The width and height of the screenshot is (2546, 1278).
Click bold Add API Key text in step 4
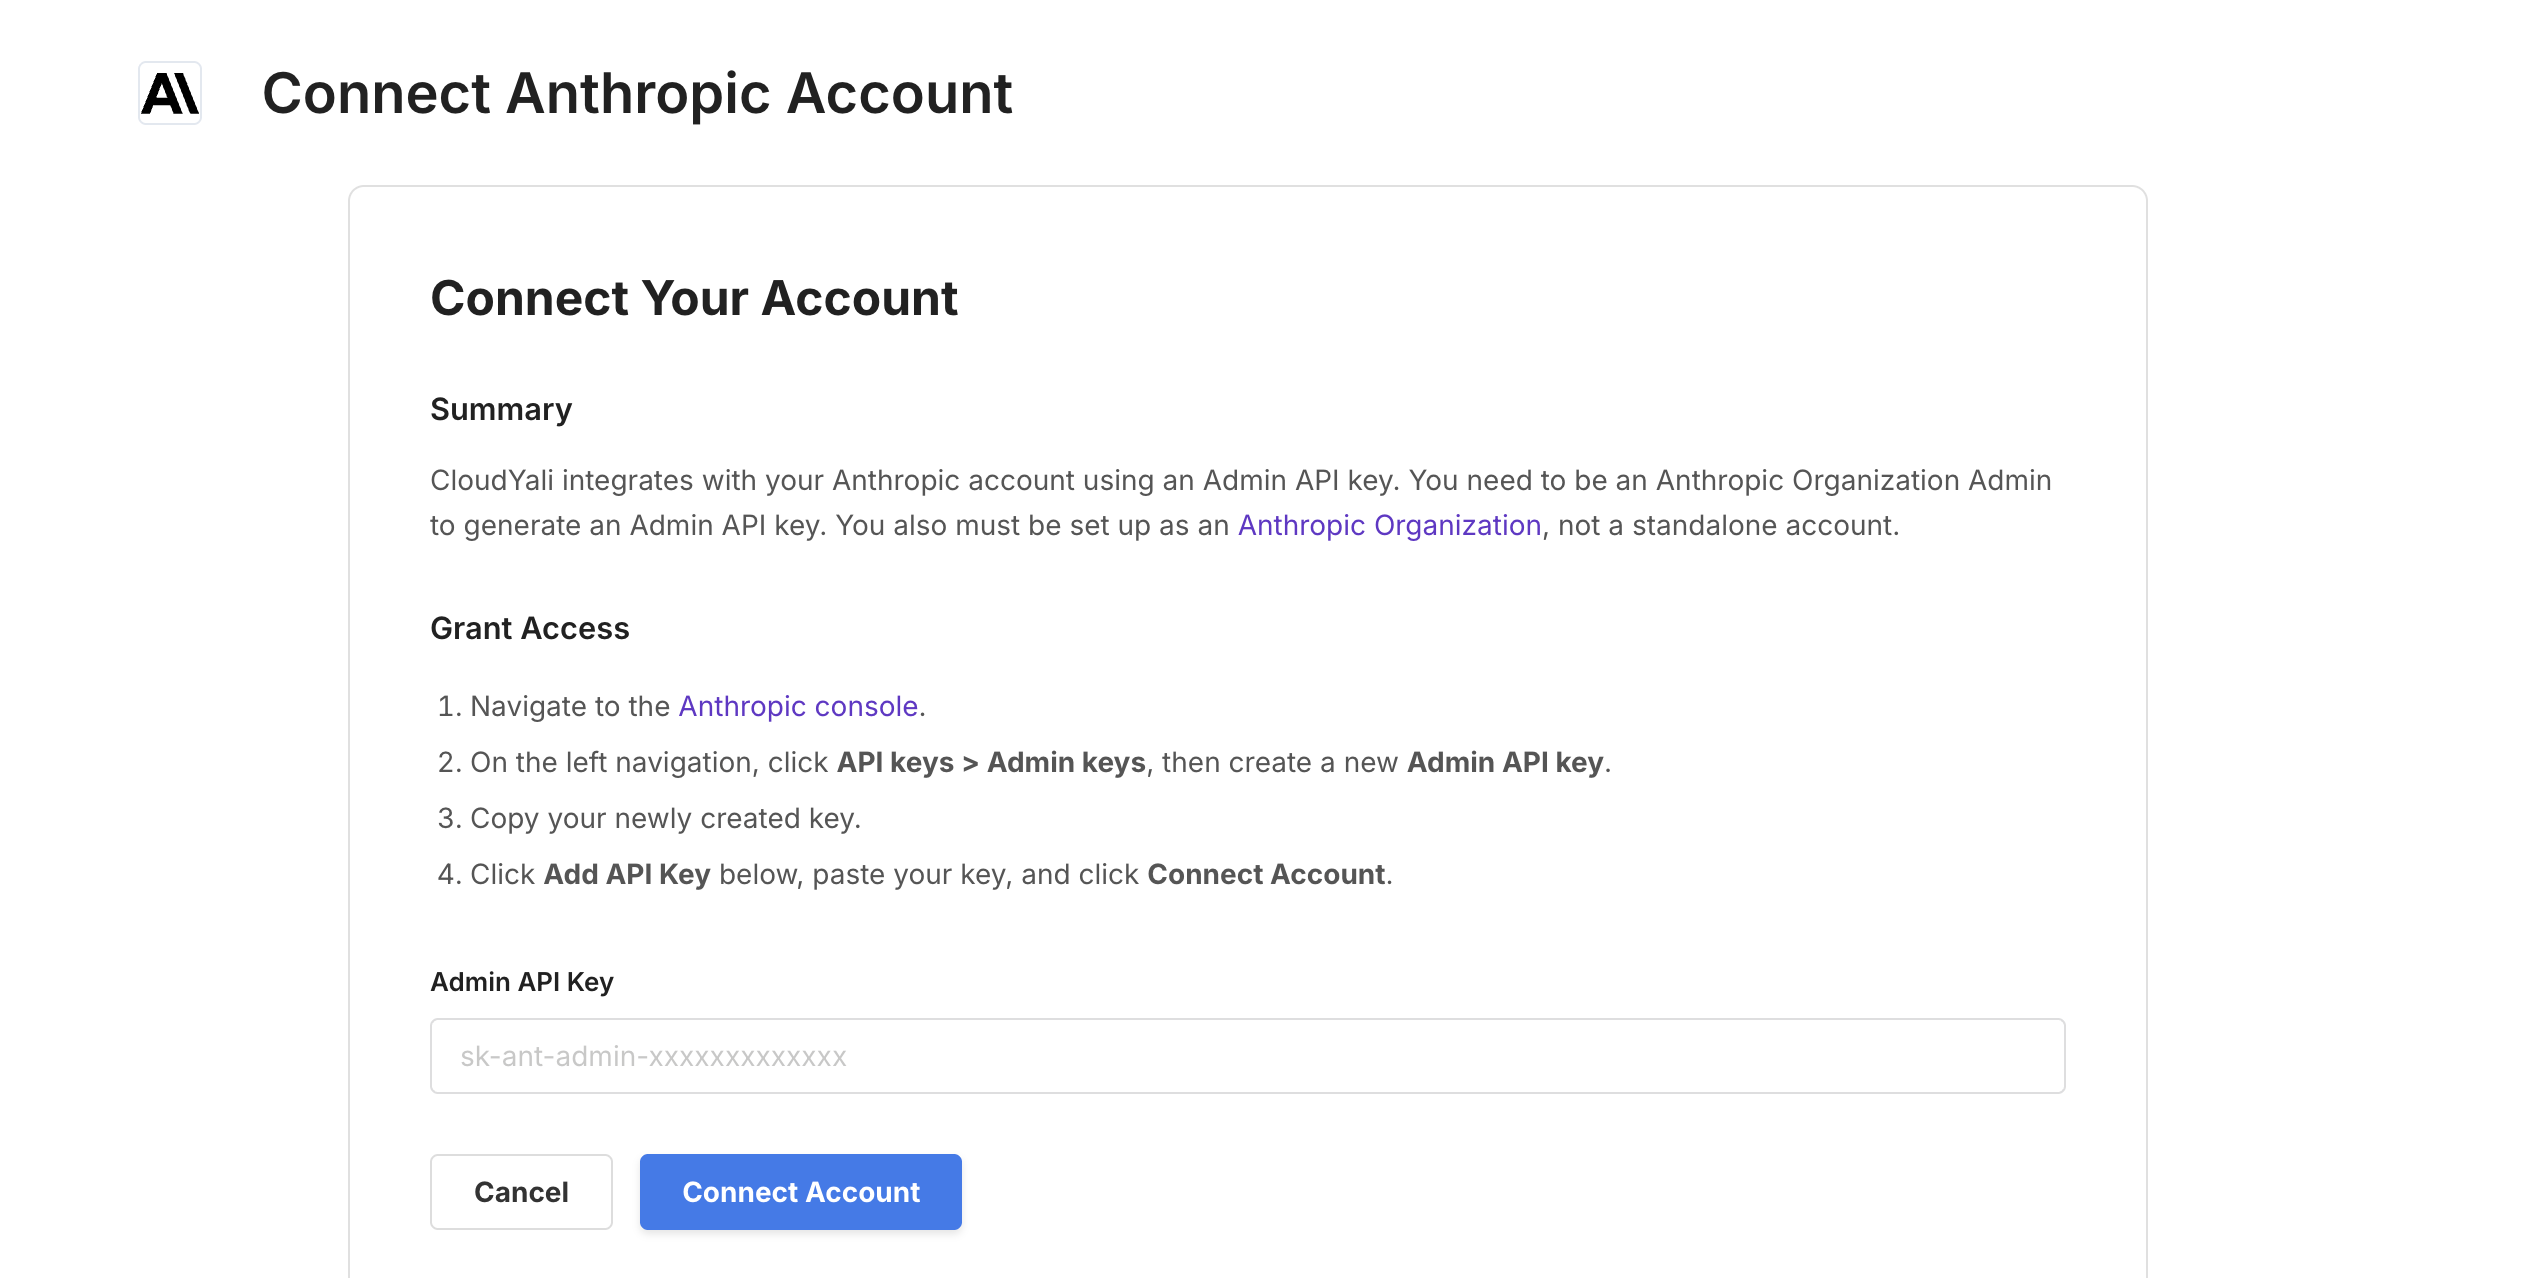coord(626,874)
